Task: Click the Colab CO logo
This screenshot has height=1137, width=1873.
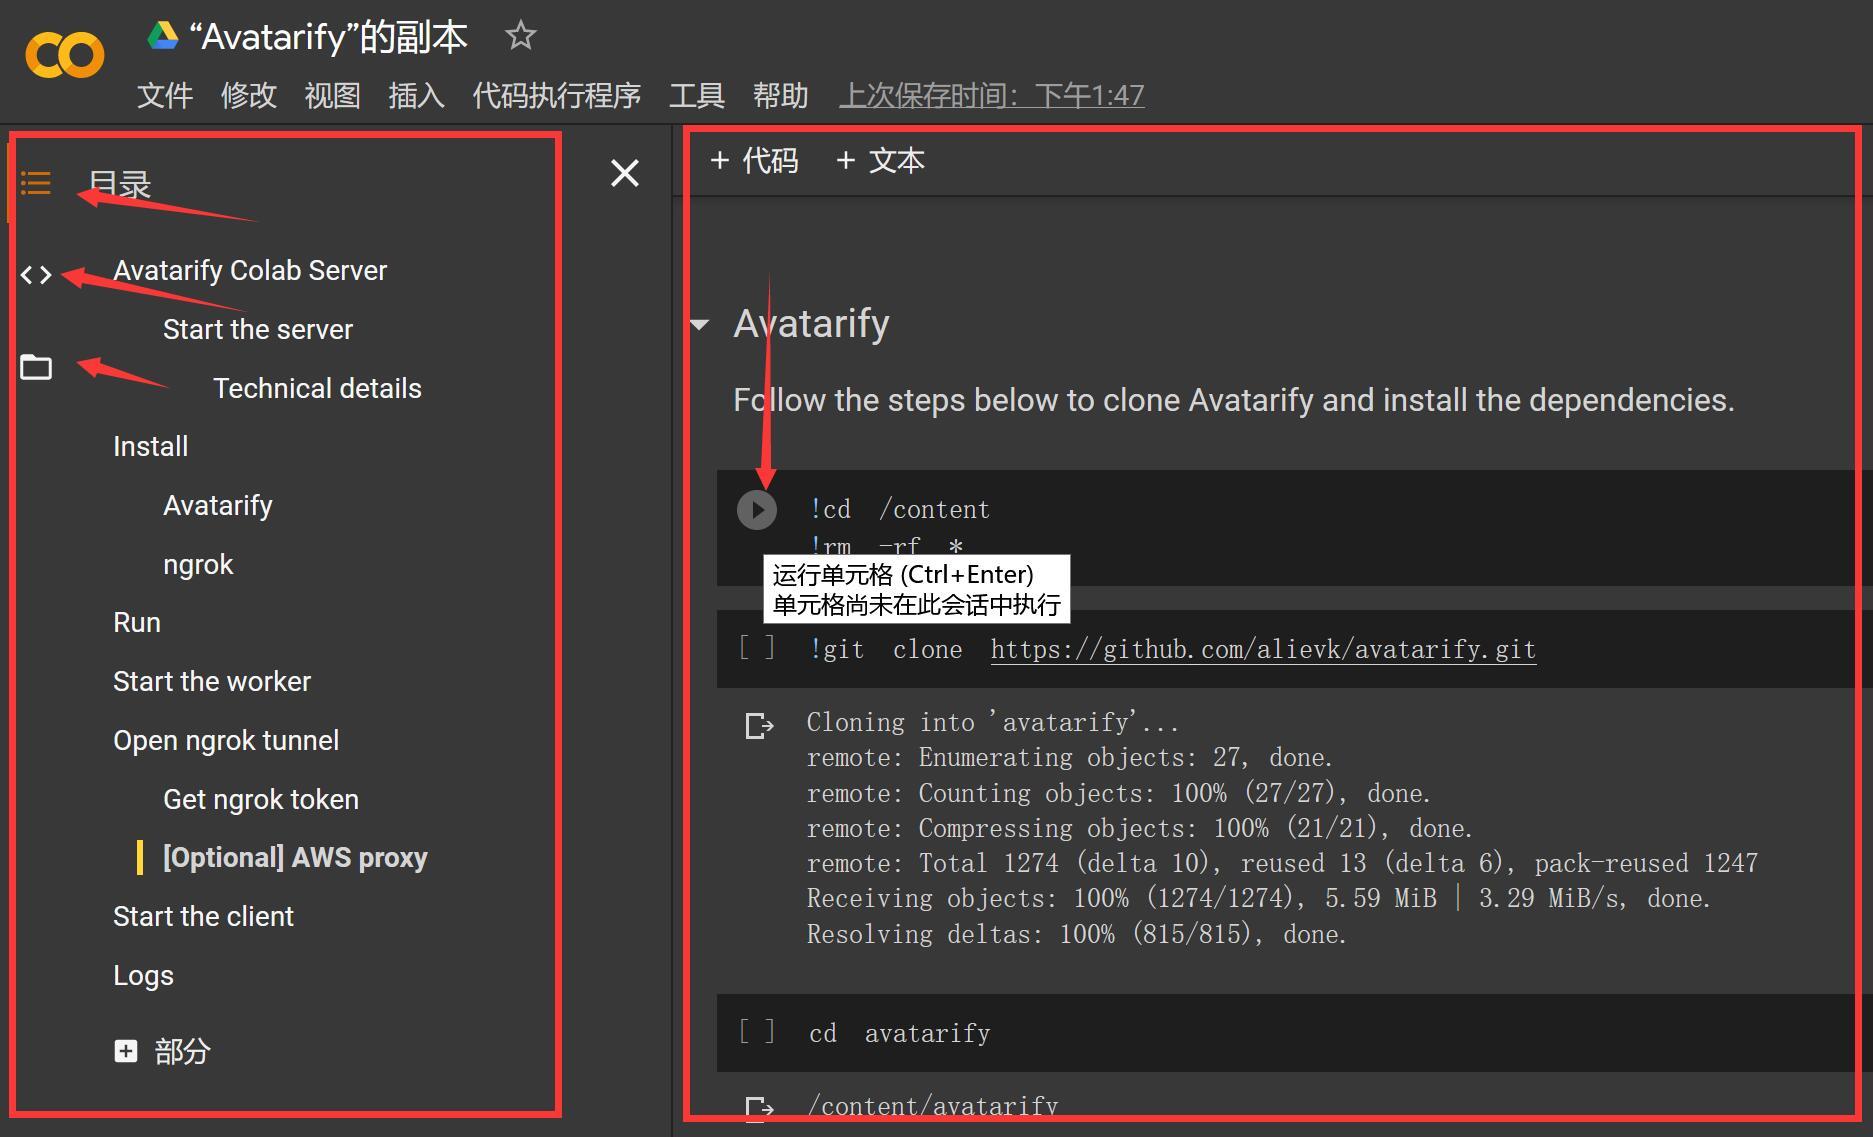Action: [65, 55]
